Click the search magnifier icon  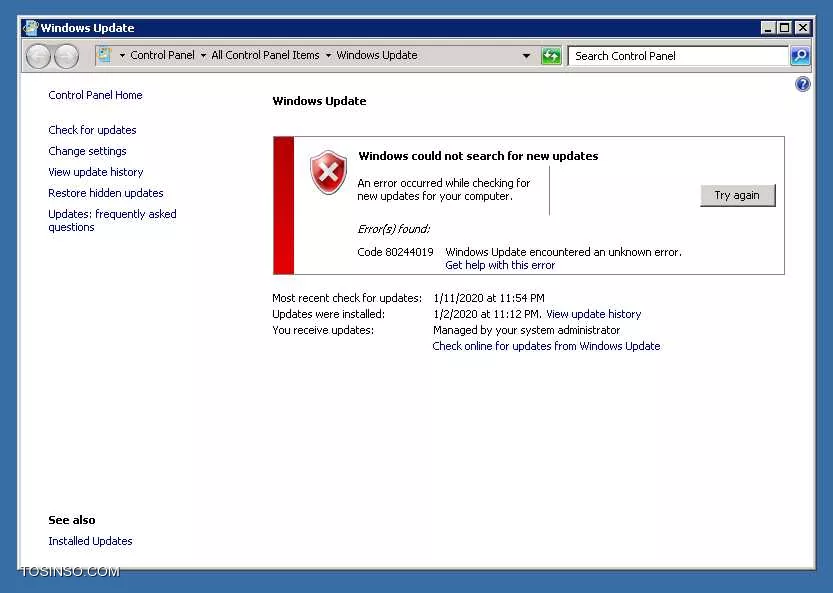tap(800, 56)
